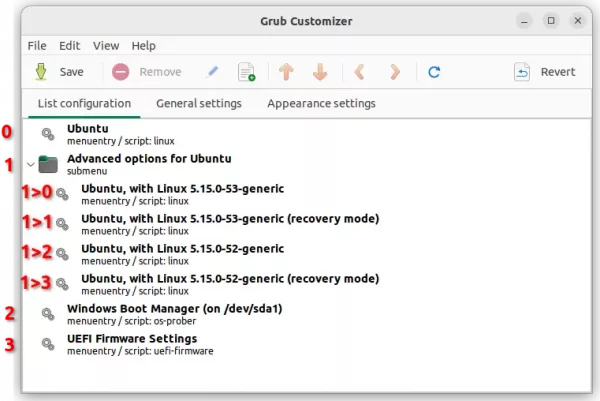
Task: Maximize the Grub Customizer window
Action: (x=551, y=21)
